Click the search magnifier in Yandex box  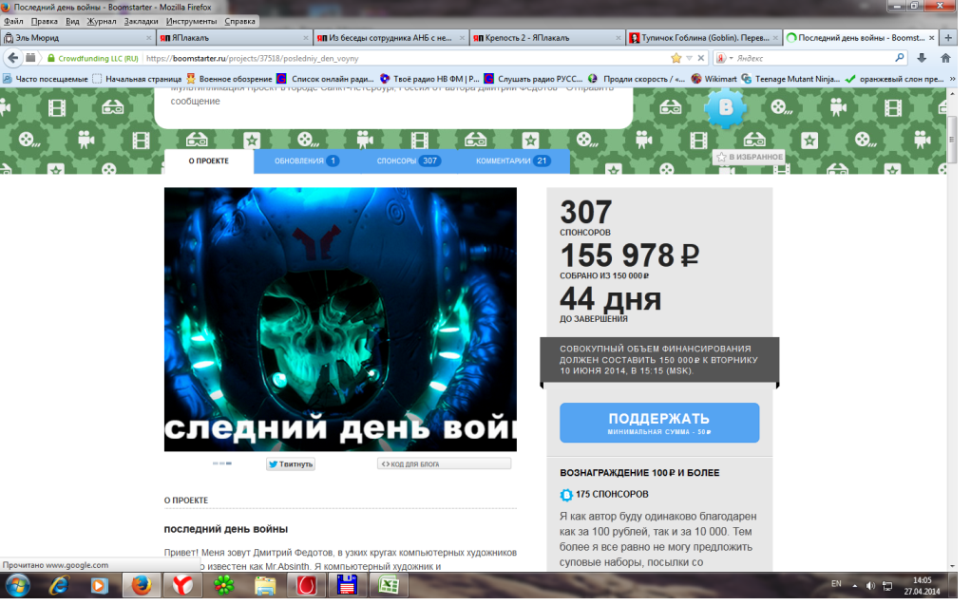click(899, 58)
